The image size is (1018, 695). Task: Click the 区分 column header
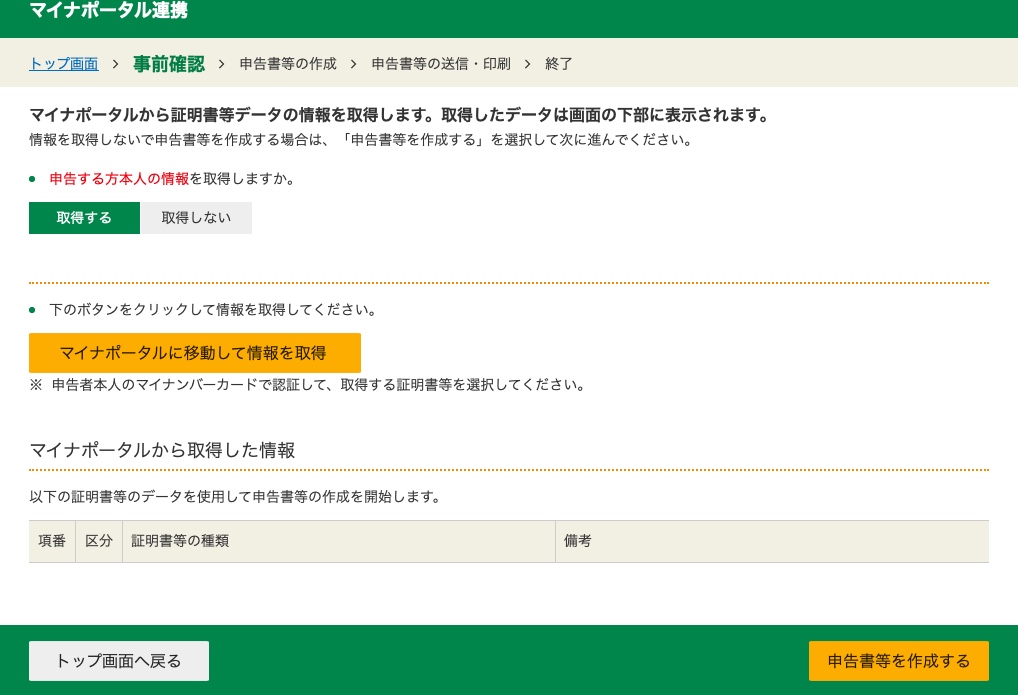(99, 541)
